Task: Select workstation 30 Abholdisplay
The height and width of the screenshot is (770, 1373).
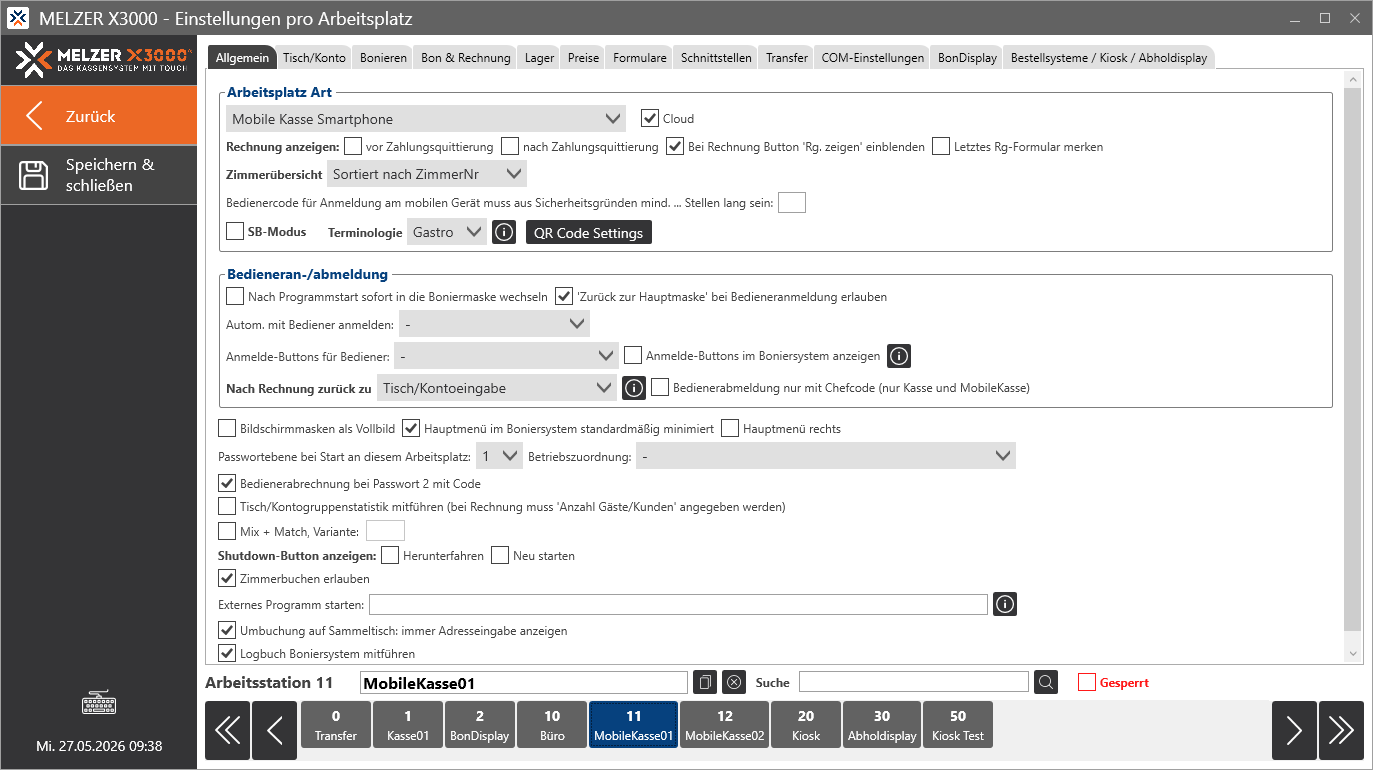Action: [x=882, y=725]
